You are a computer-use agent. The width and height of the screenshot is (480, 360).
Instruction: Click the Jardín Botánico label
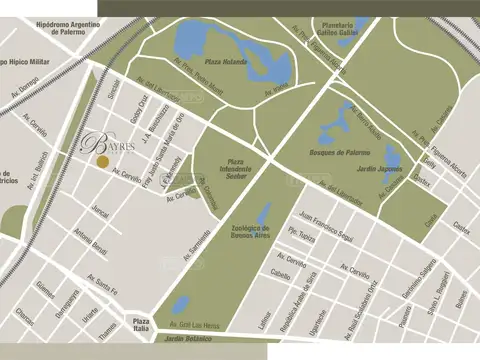[x=188, y=339]
